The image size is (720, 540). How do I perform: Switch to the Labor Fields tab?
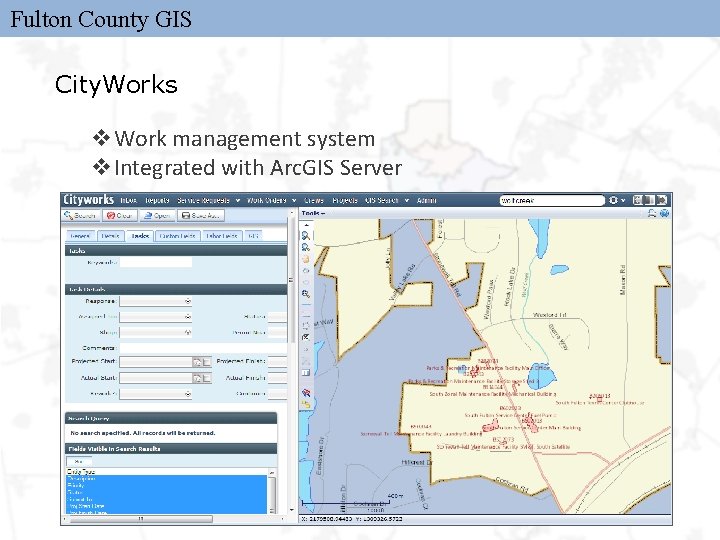222,236
